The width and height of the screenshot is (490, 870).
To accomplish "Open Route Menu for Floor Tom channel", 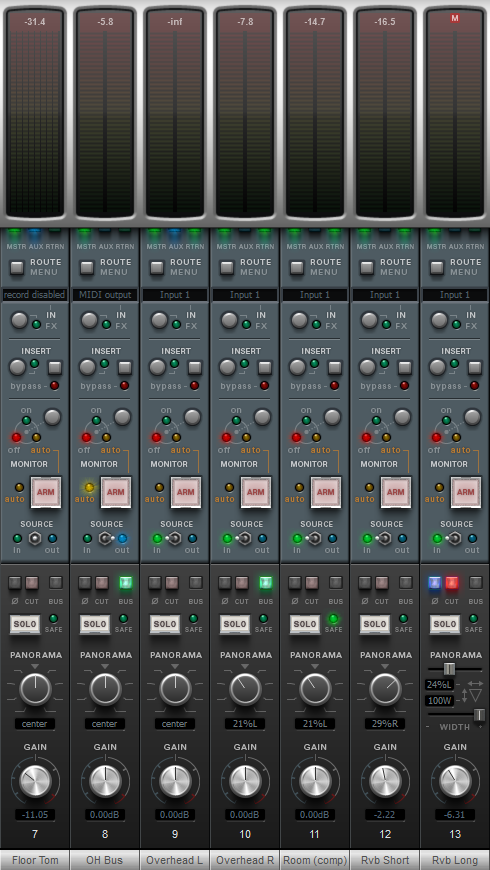I will click(17, 267).
